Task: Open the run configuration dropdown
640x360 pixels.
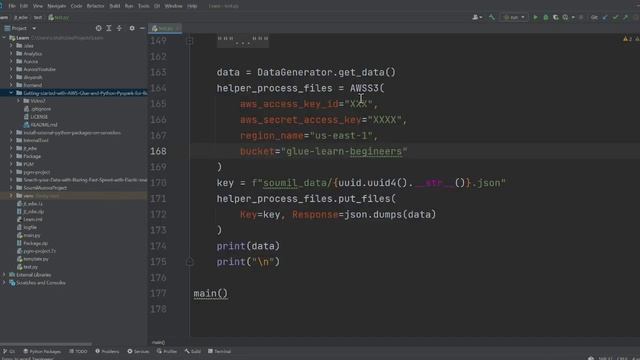Action: coord(514,18)
